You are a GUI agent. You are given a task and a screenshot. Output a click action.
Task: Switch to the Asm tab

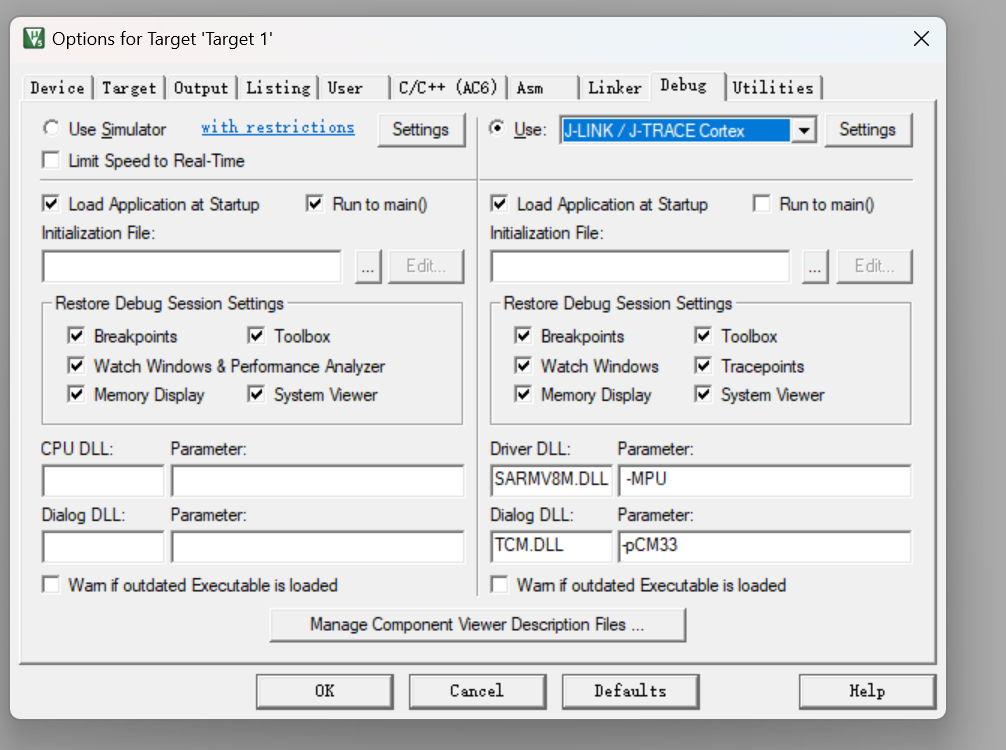(x=543, y=88)
